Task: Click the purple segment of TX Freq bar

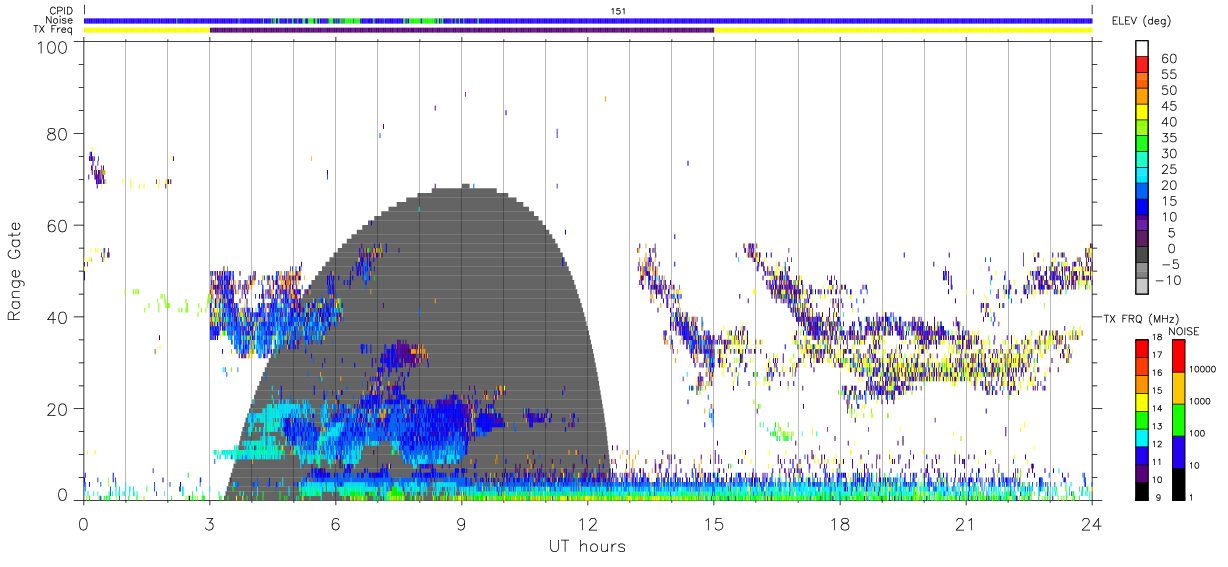Action: (x=461, y=30)
